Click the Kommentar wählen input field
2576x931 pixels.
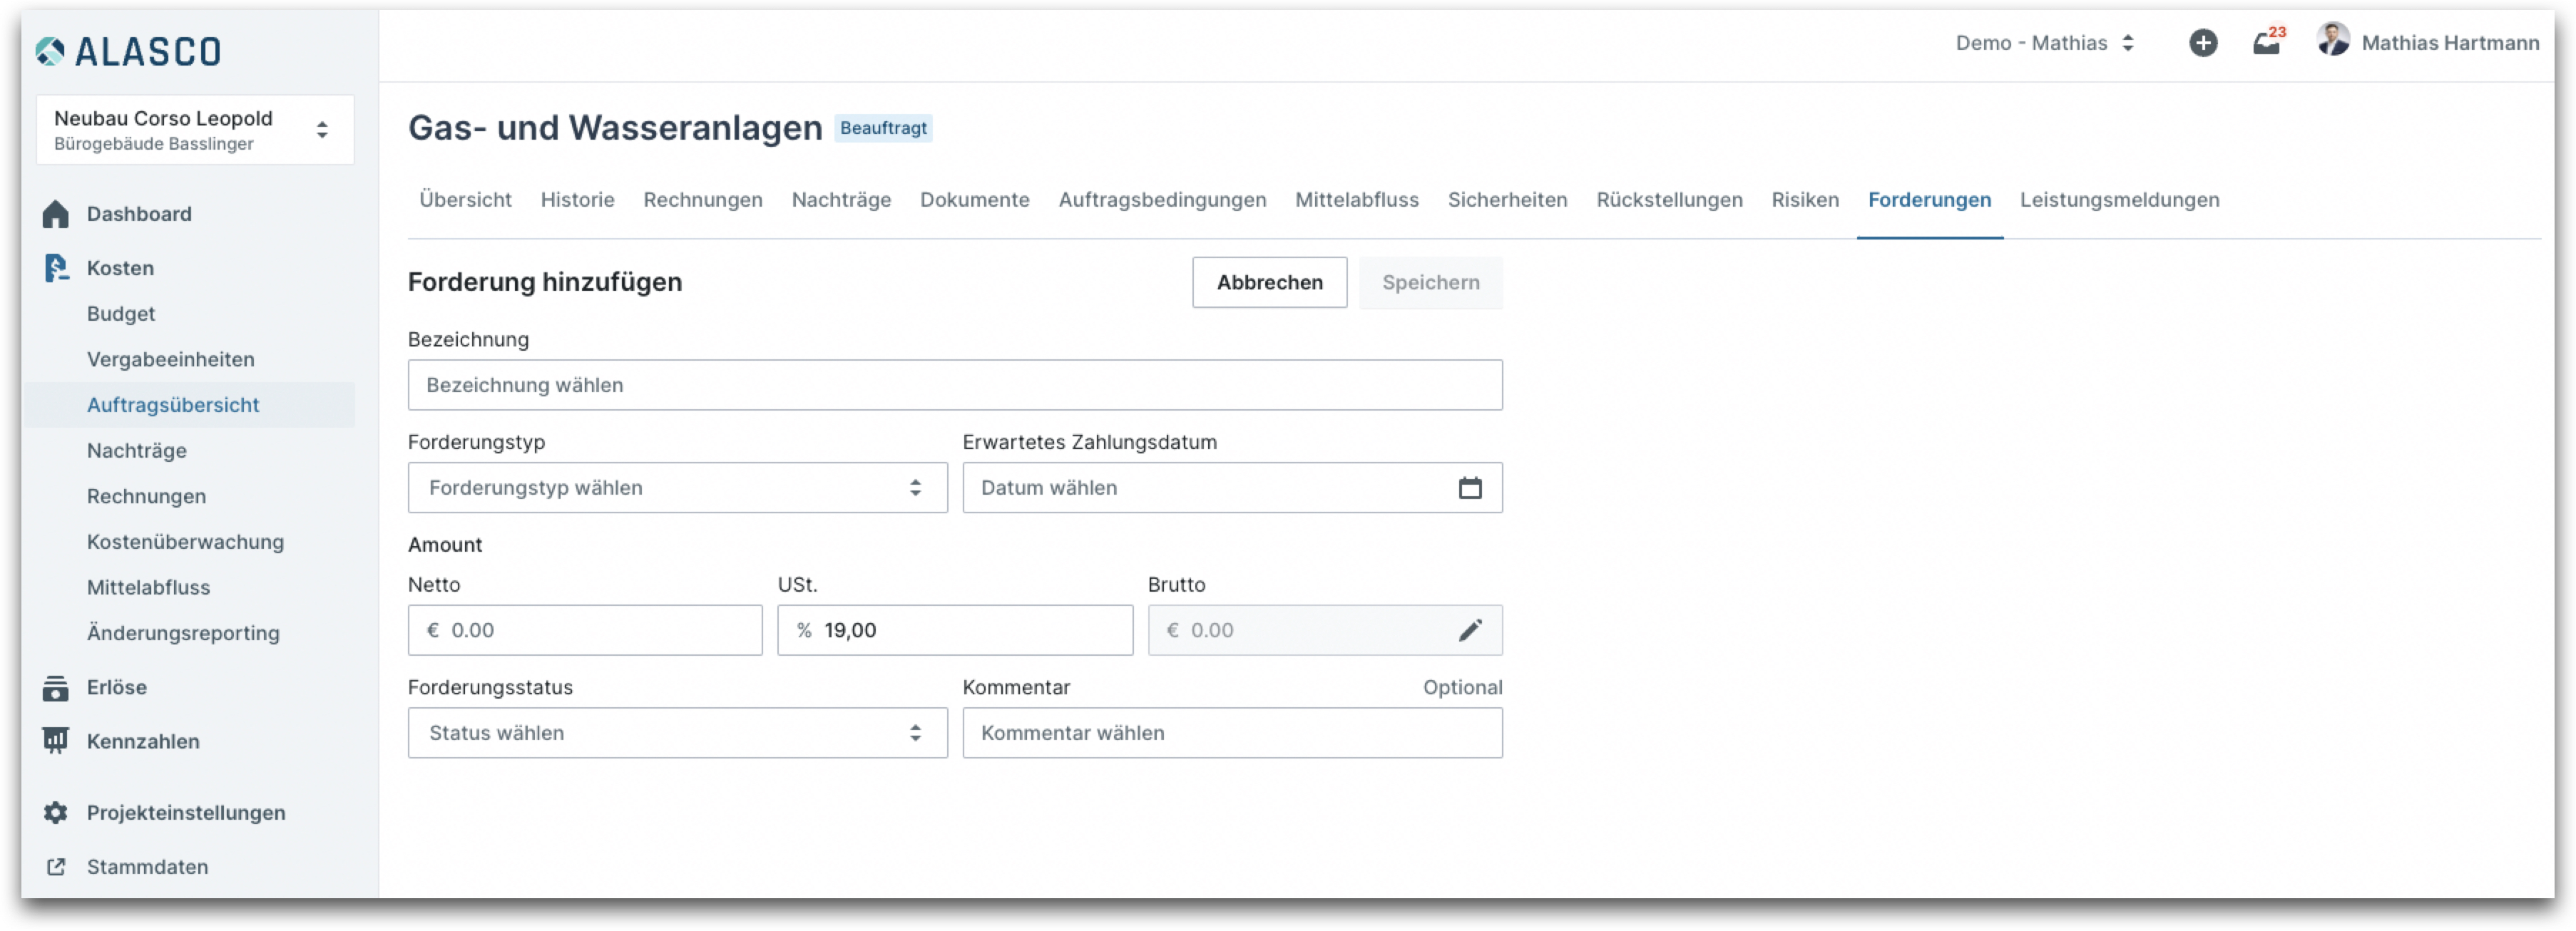[1232, 733]
